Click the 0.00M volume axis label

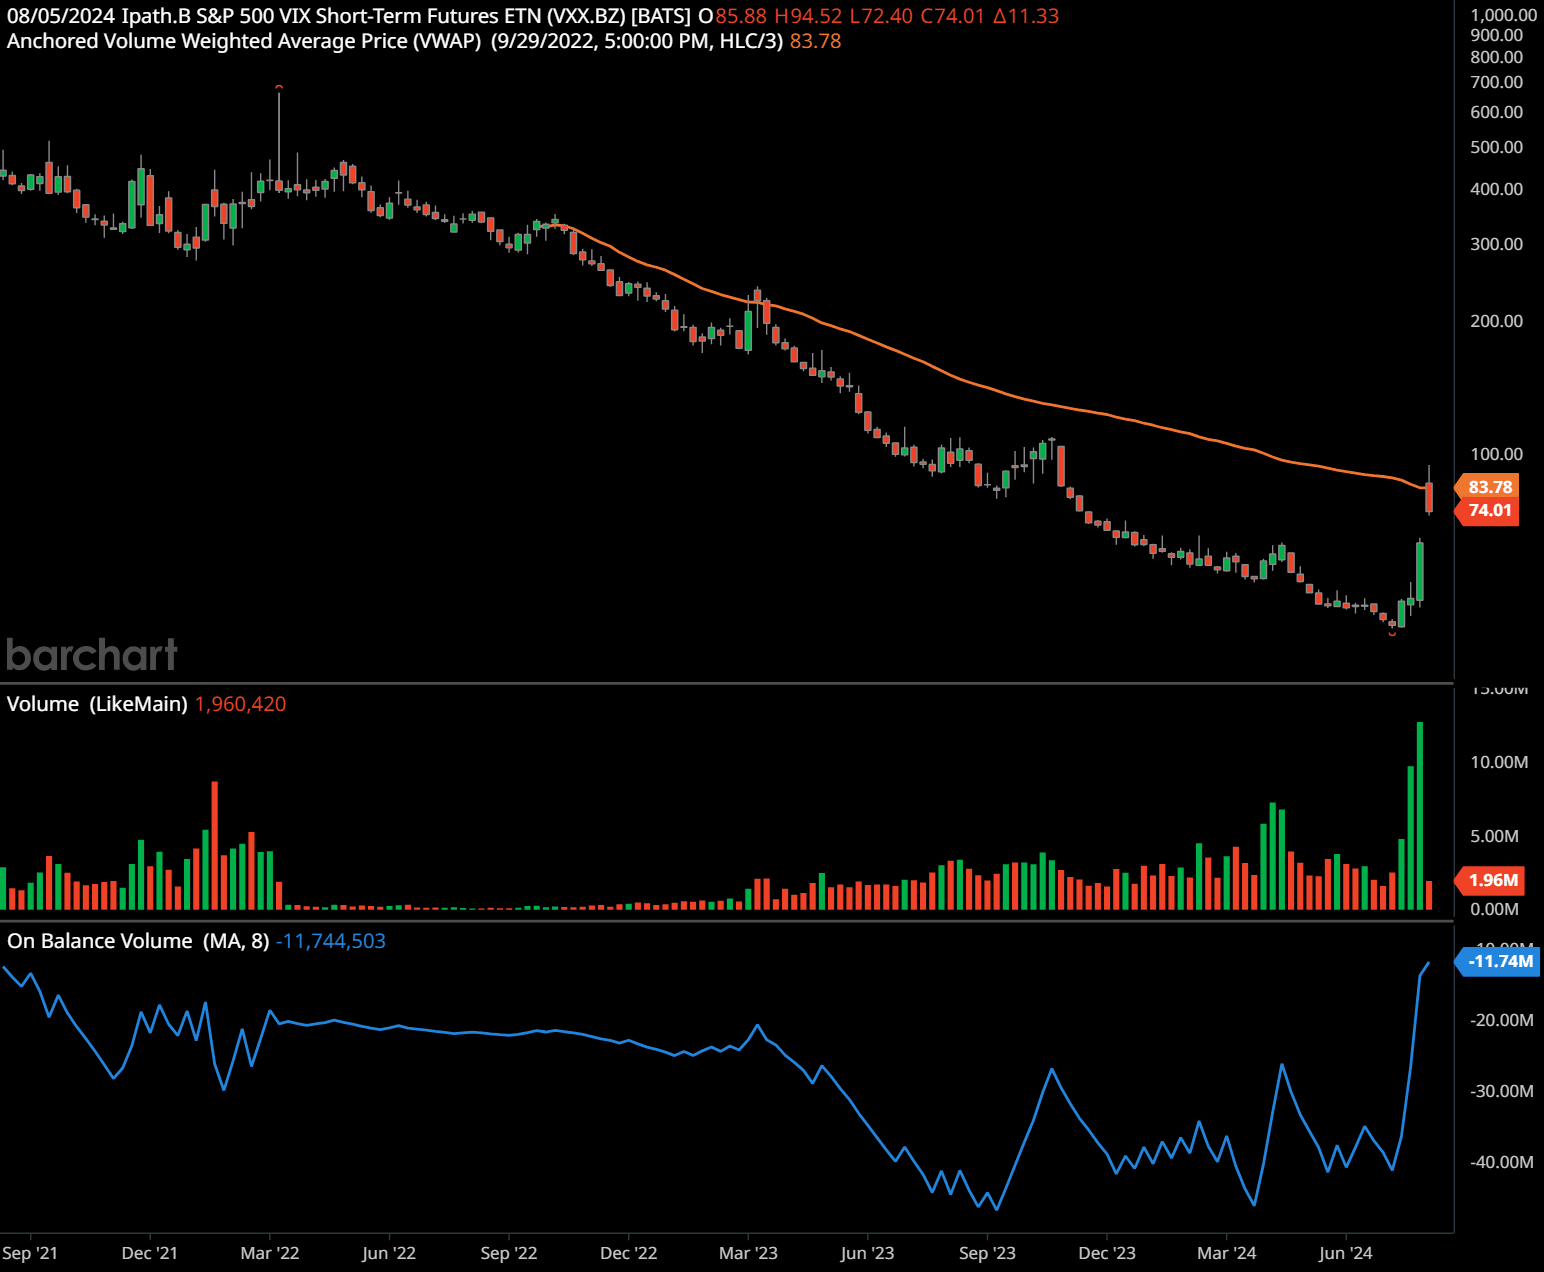tap(1494, 909)
